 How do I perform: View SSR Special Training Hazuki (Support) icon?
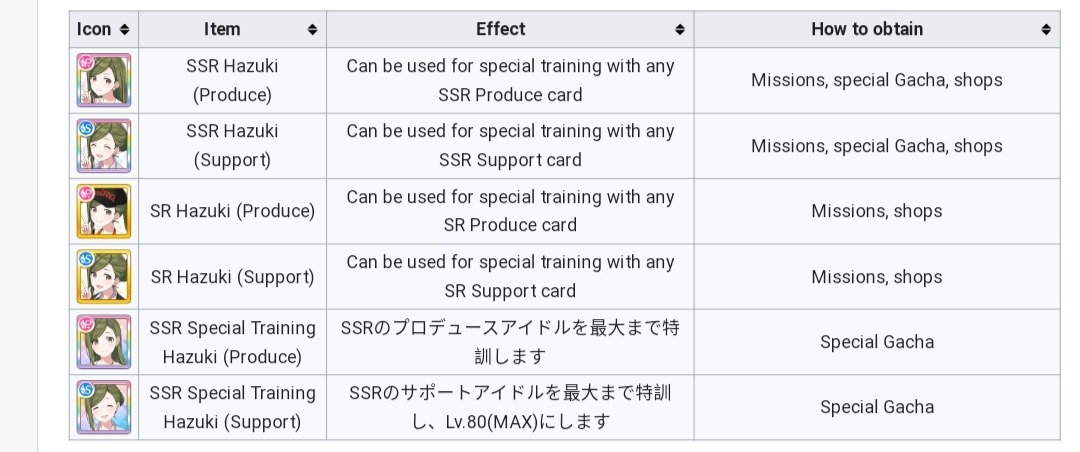point(103,407)
